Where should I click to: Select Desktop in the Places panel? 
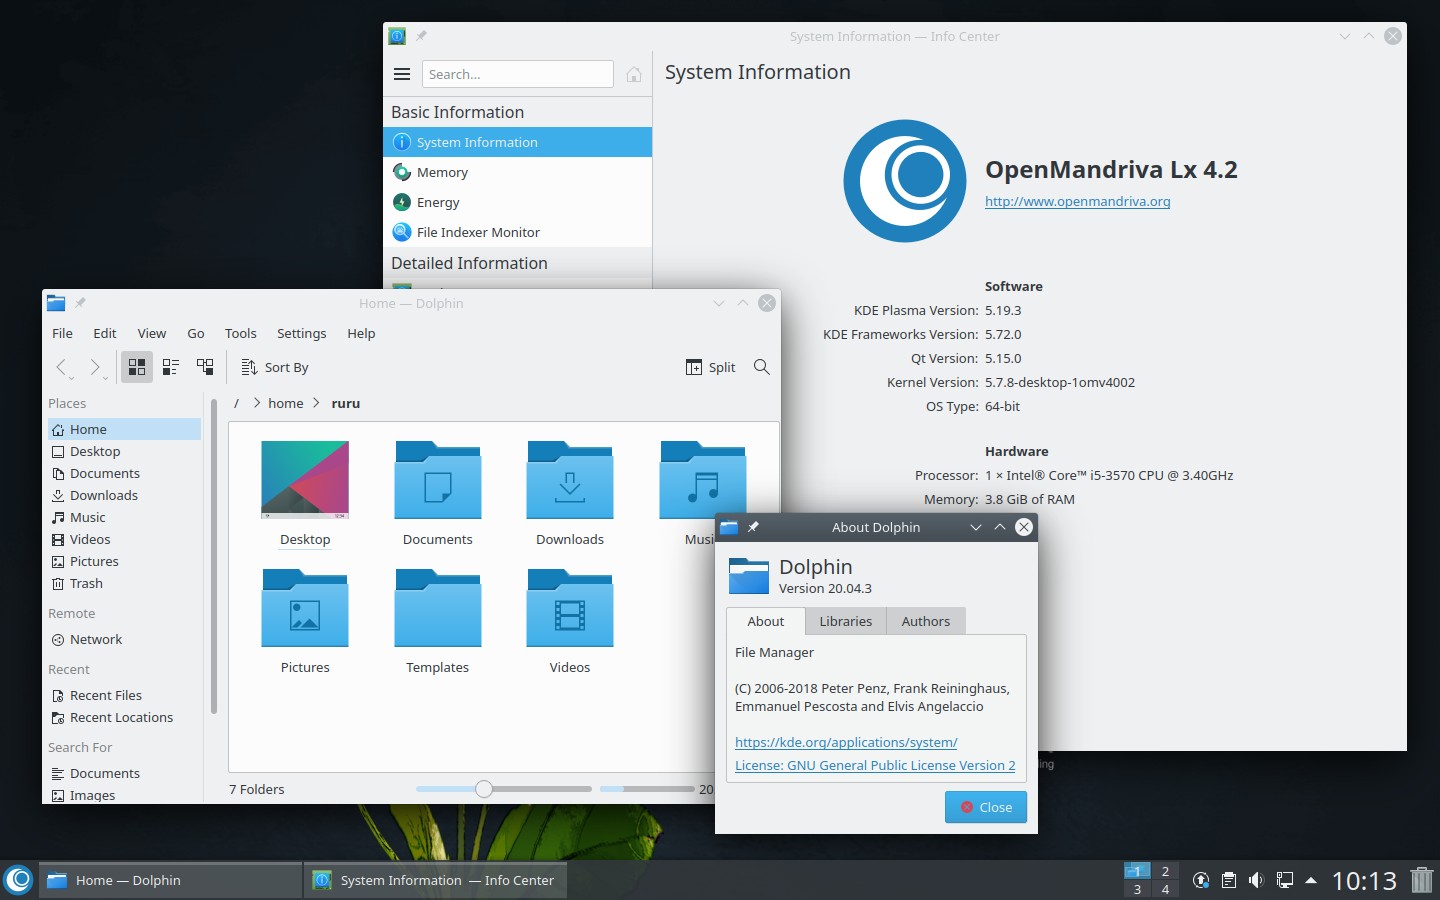(124, 451)
